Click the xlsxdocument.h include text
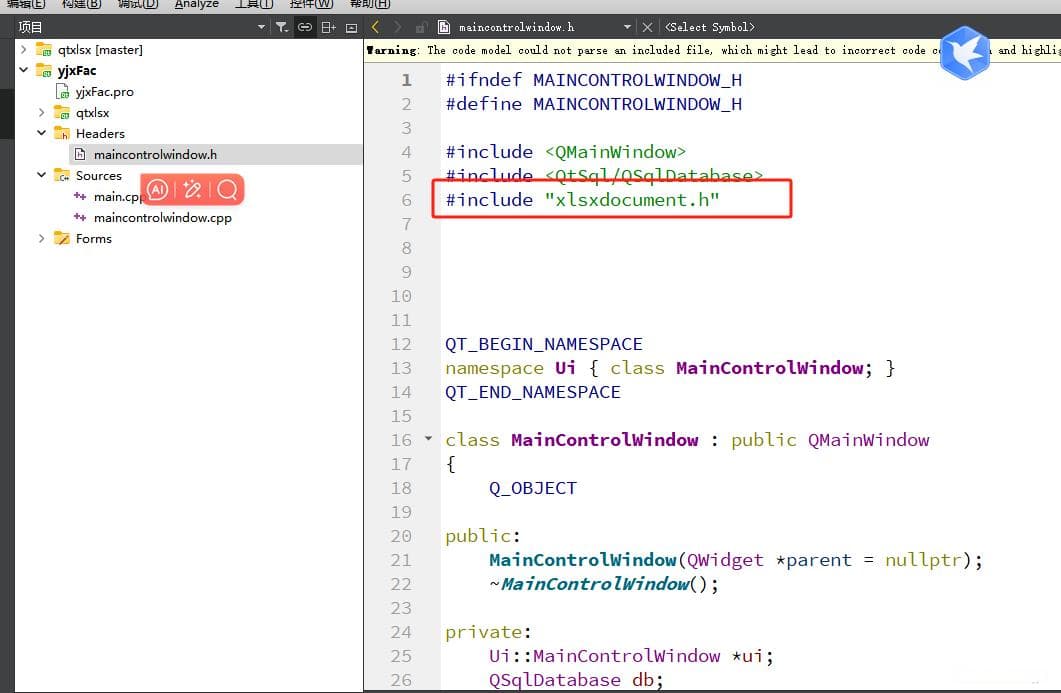 632,200
